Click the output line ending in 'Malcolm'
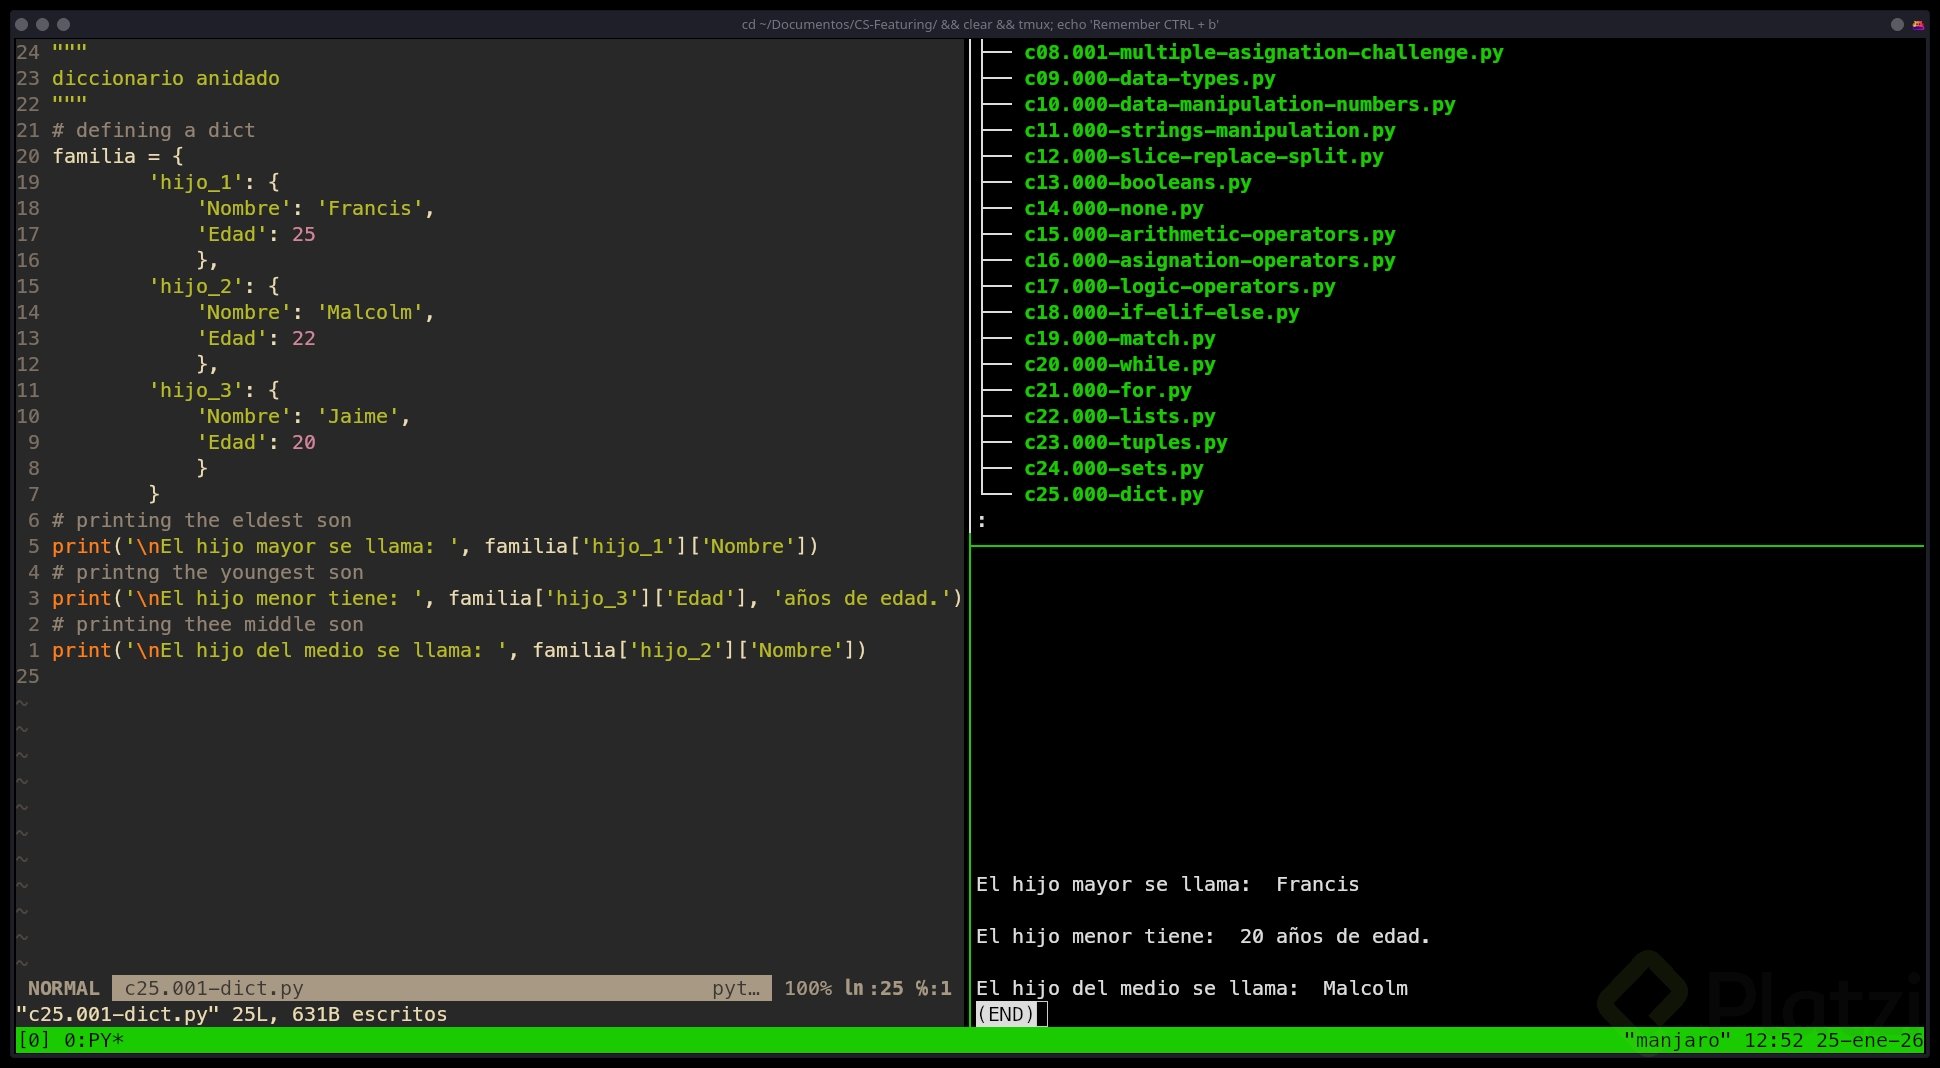Screen dimensions: 1940x1068 (x=1192, y=988)
